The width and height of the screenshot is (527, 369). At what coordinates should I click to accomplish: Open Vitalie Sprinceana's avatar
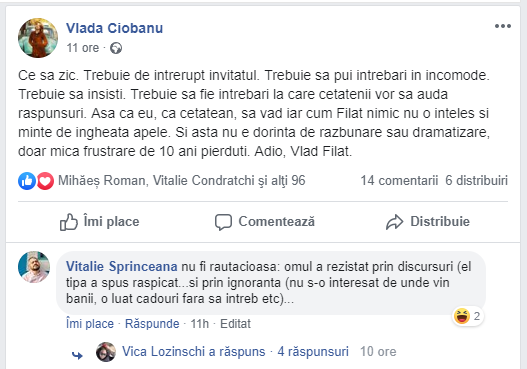tap(34, 267)
